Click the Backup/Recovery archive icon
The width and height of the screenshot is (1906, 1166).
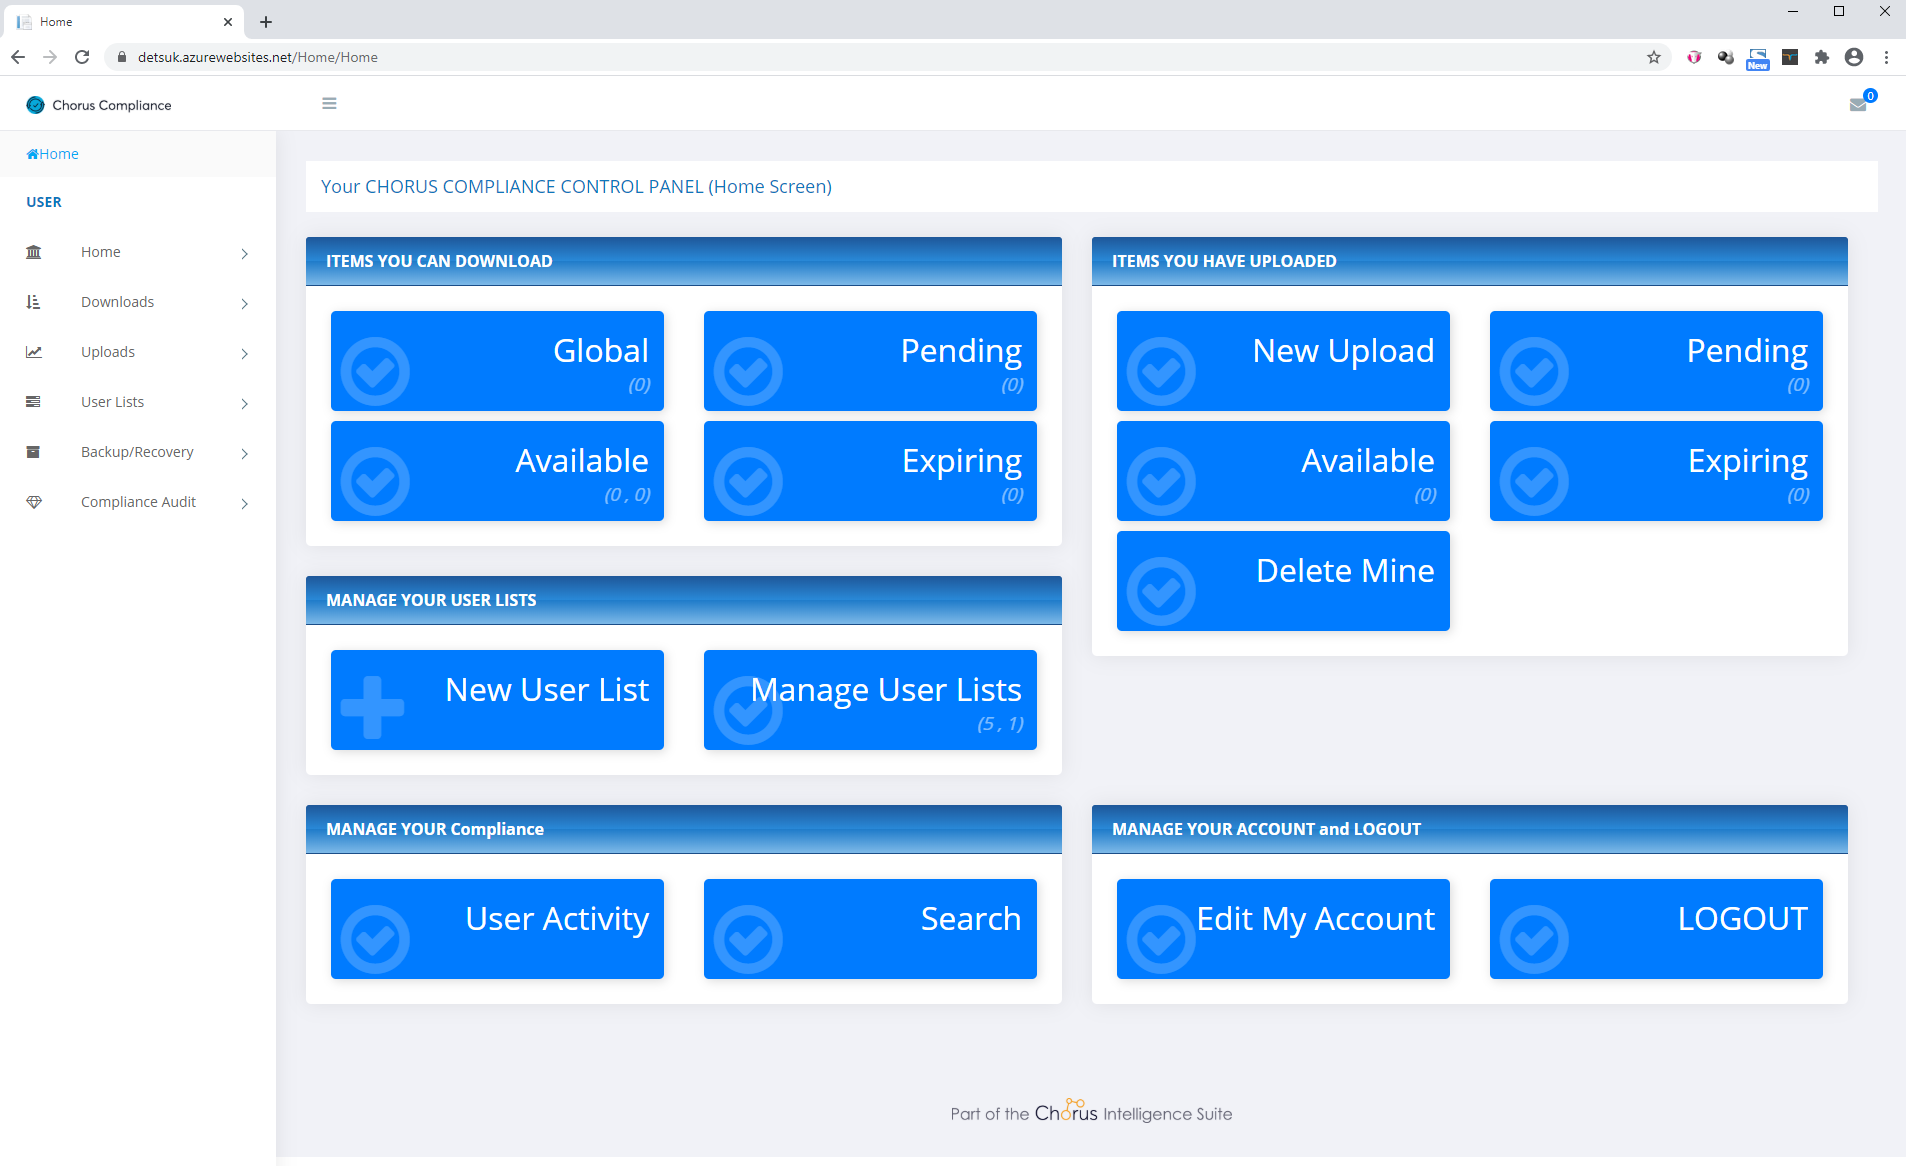point(34,452)
